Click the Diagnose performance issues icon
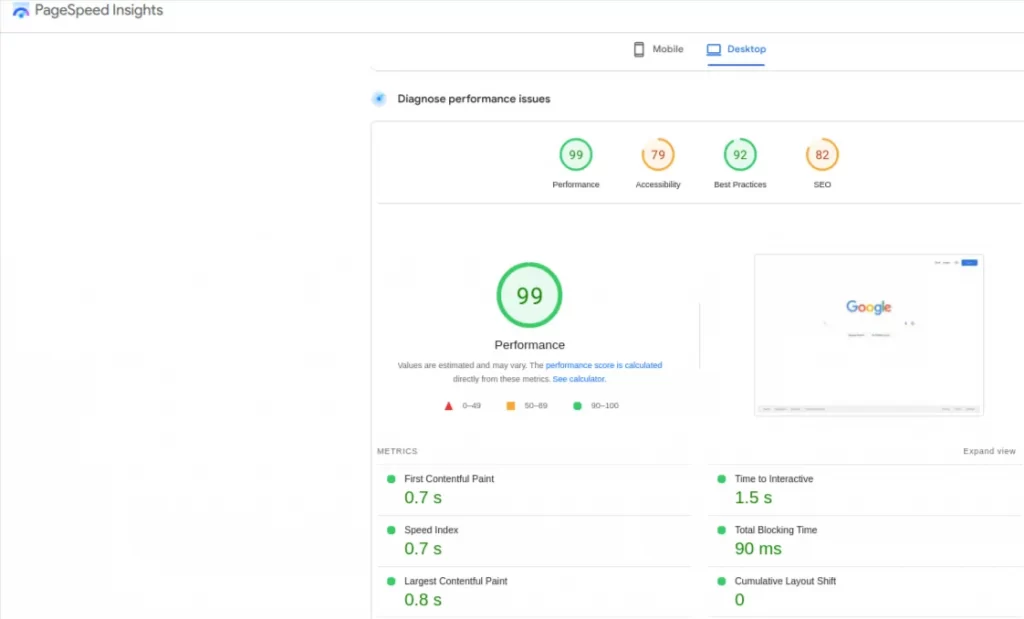 point(379,99)
